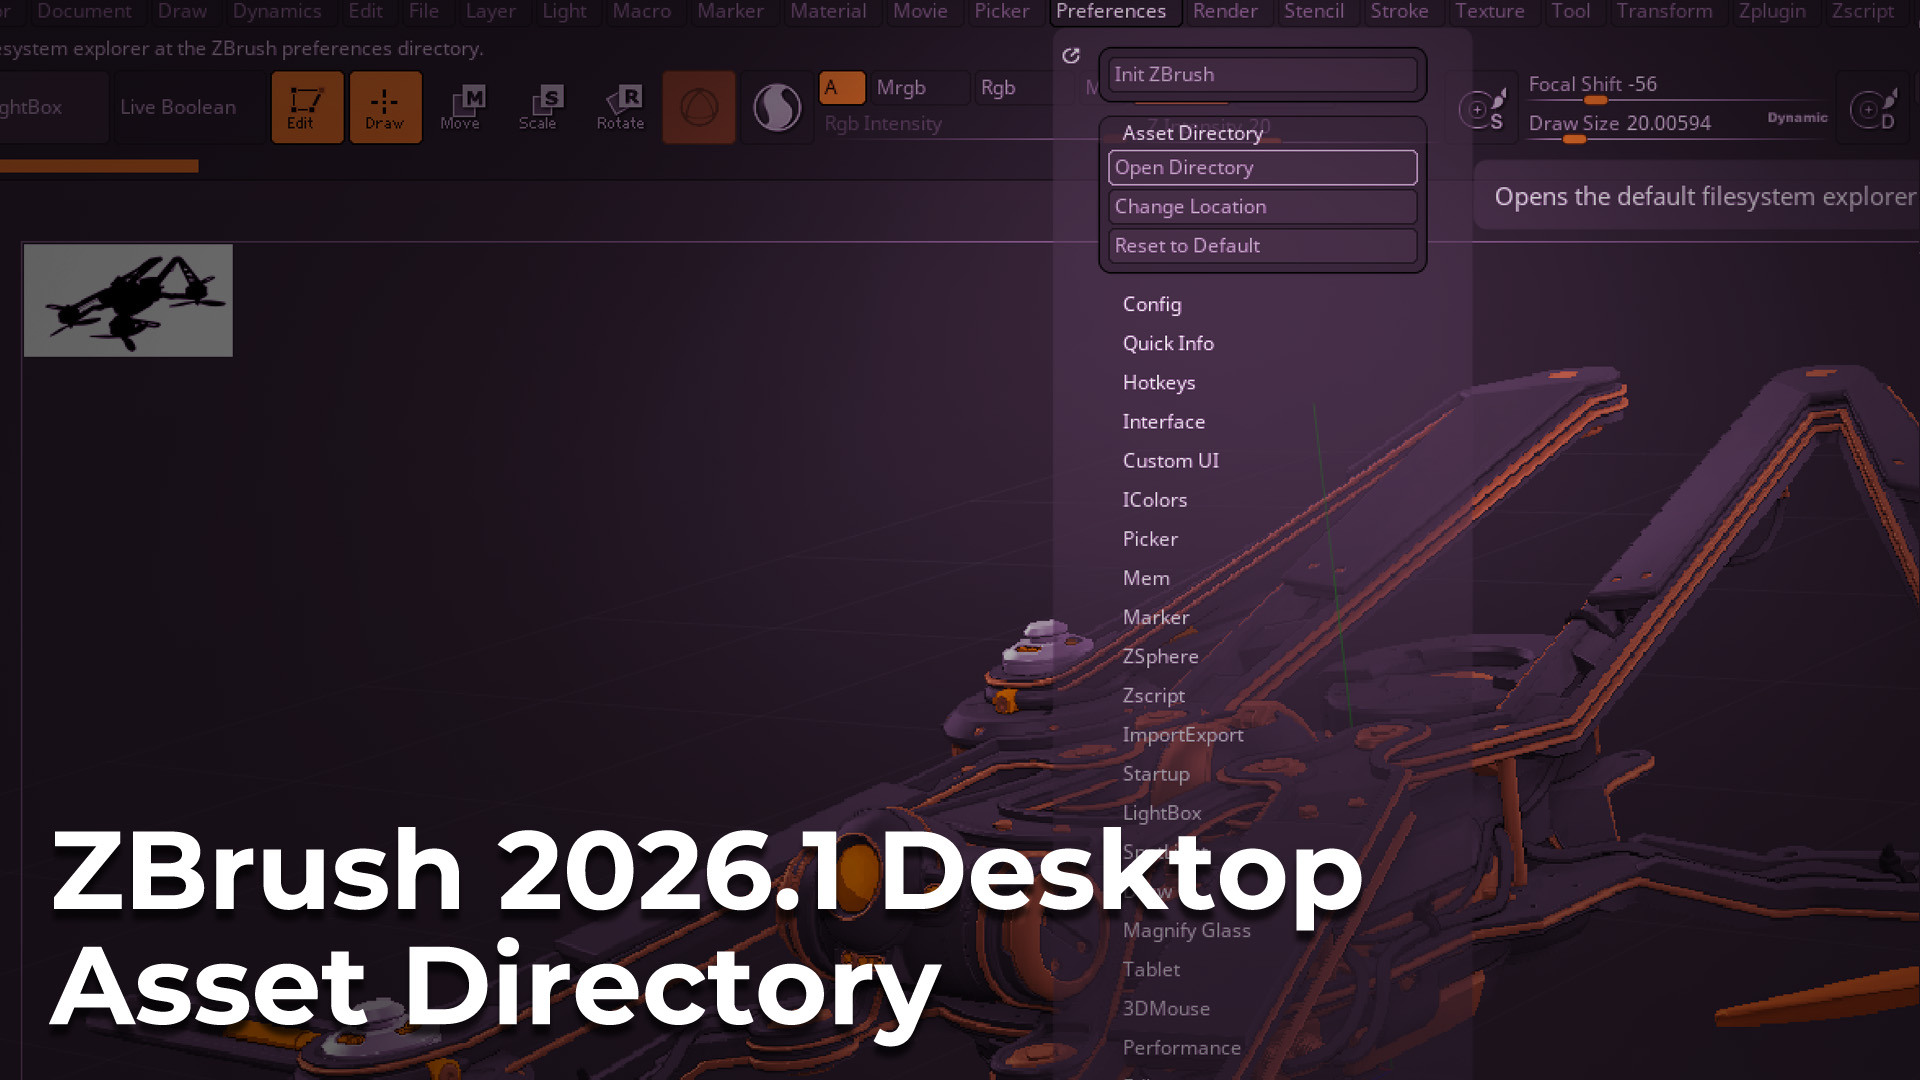Click the Open Directory button
The image size is (1920, 1080).
pos(1261,168)
